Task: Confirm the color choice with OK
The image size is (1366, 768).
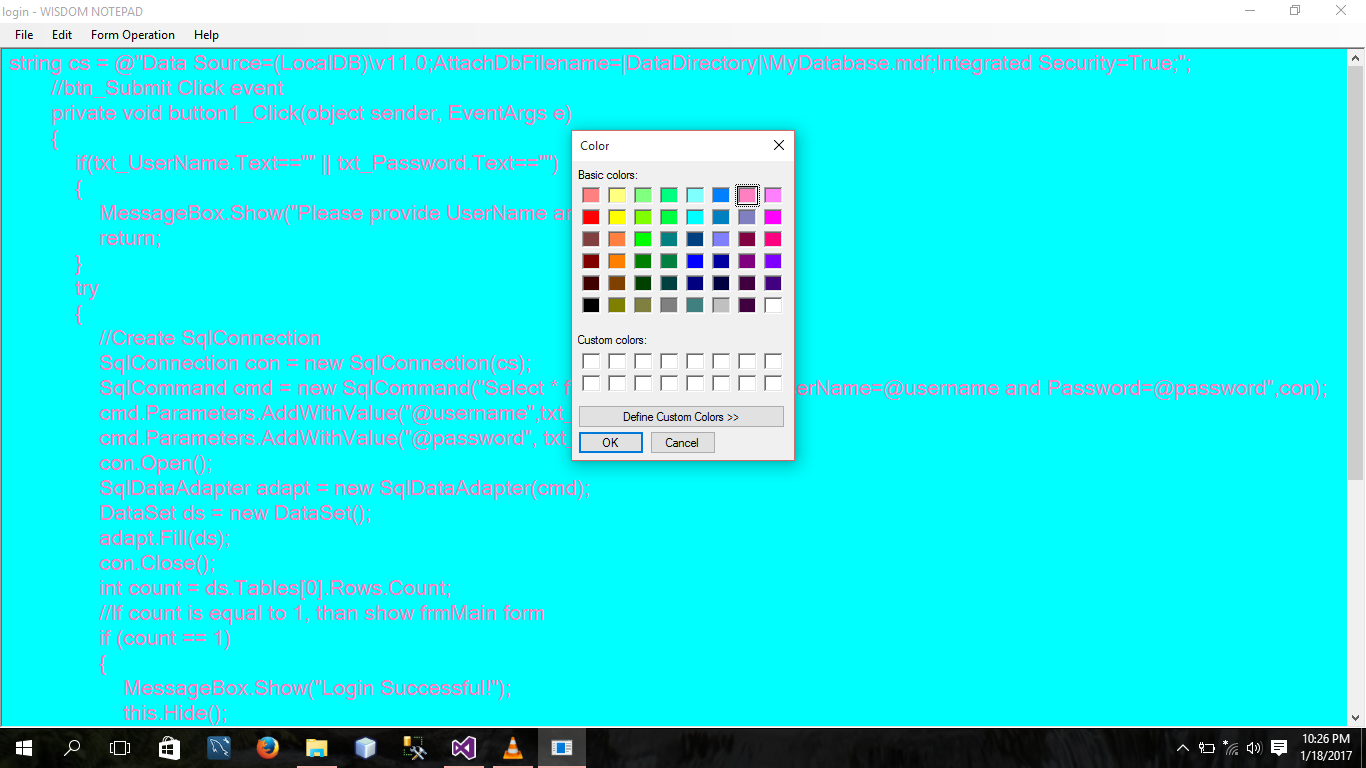Action: click(610, 442)
